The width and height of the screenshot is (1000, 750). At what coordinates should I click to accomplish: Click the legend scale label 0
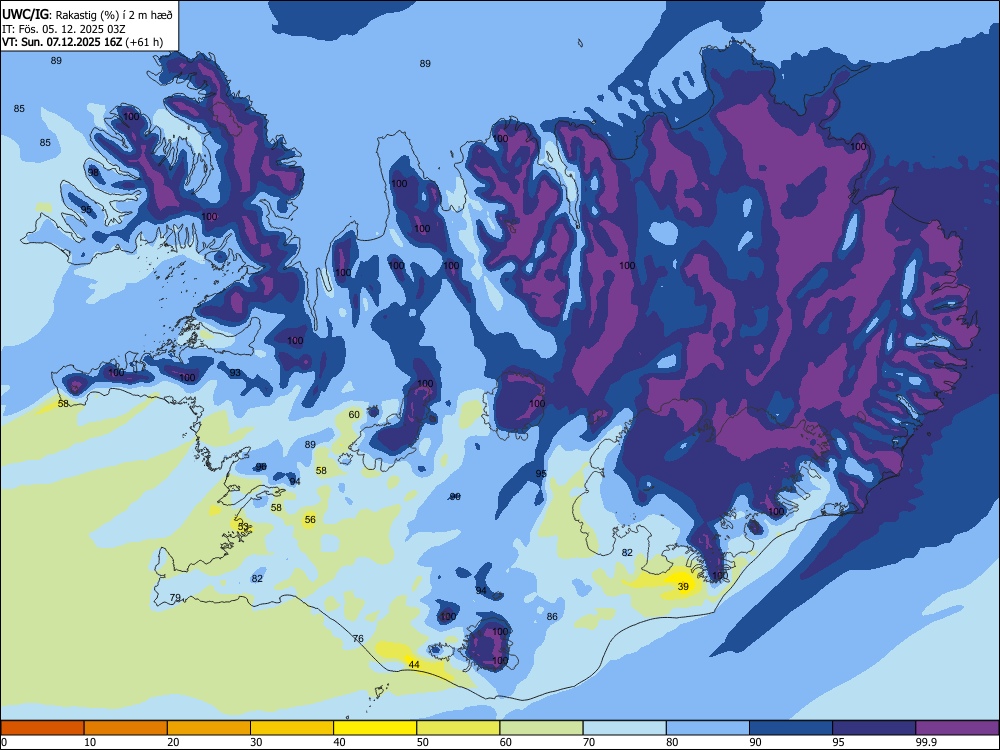click(x=4, y=742)
